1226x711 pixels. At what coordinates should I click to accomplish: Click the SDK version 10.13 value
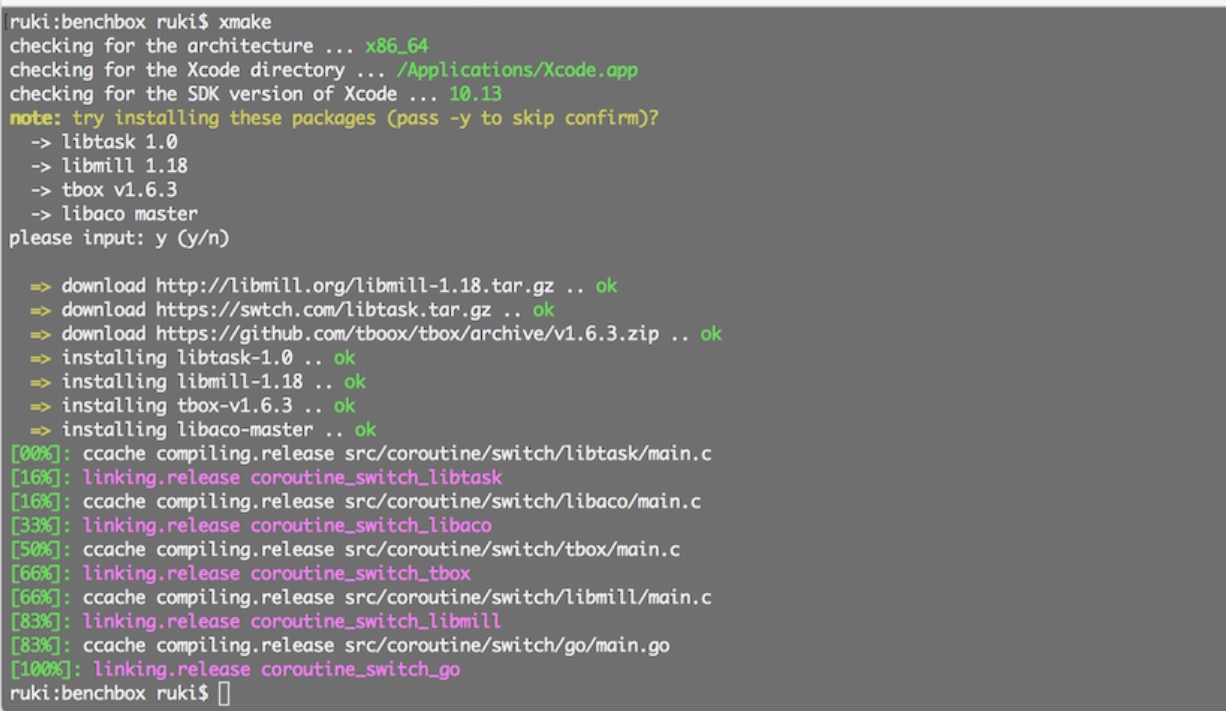pos(475,94)
